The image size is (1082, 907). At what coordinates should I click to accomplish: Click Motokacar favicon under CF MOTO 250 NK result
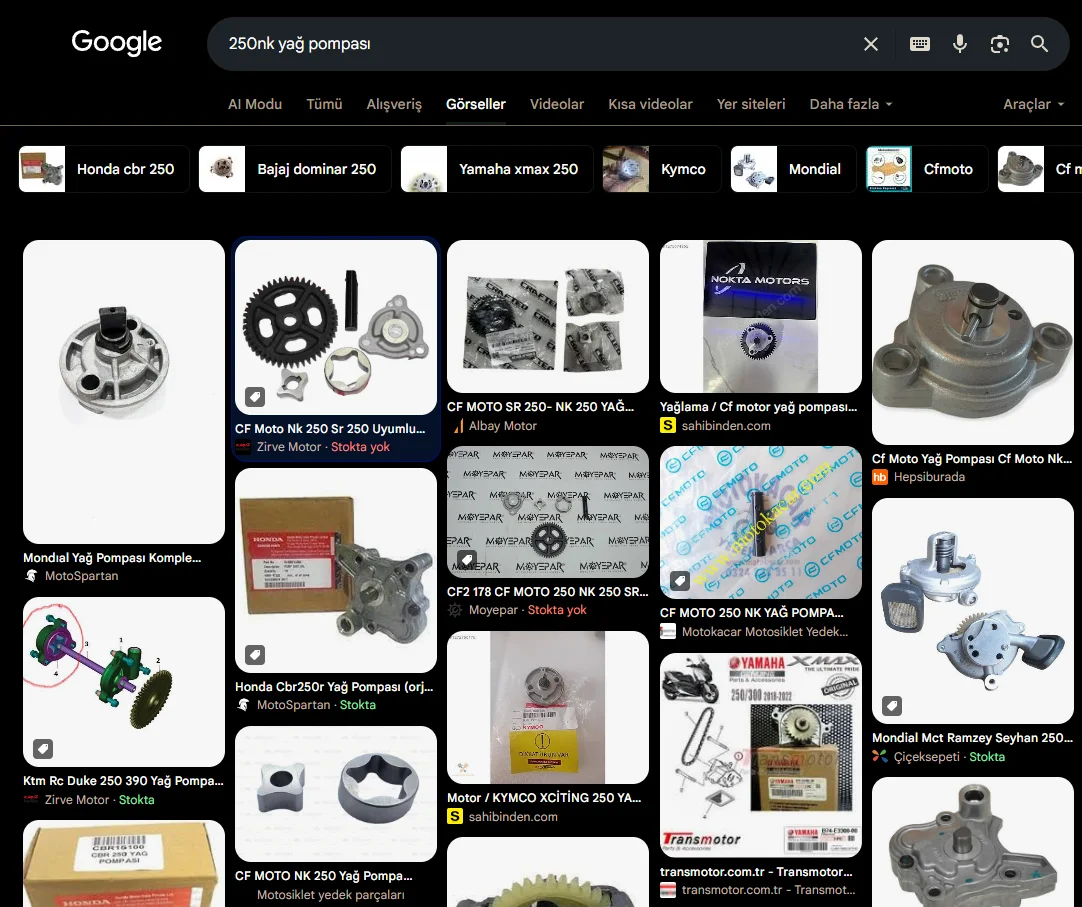[x=668, y=632]
